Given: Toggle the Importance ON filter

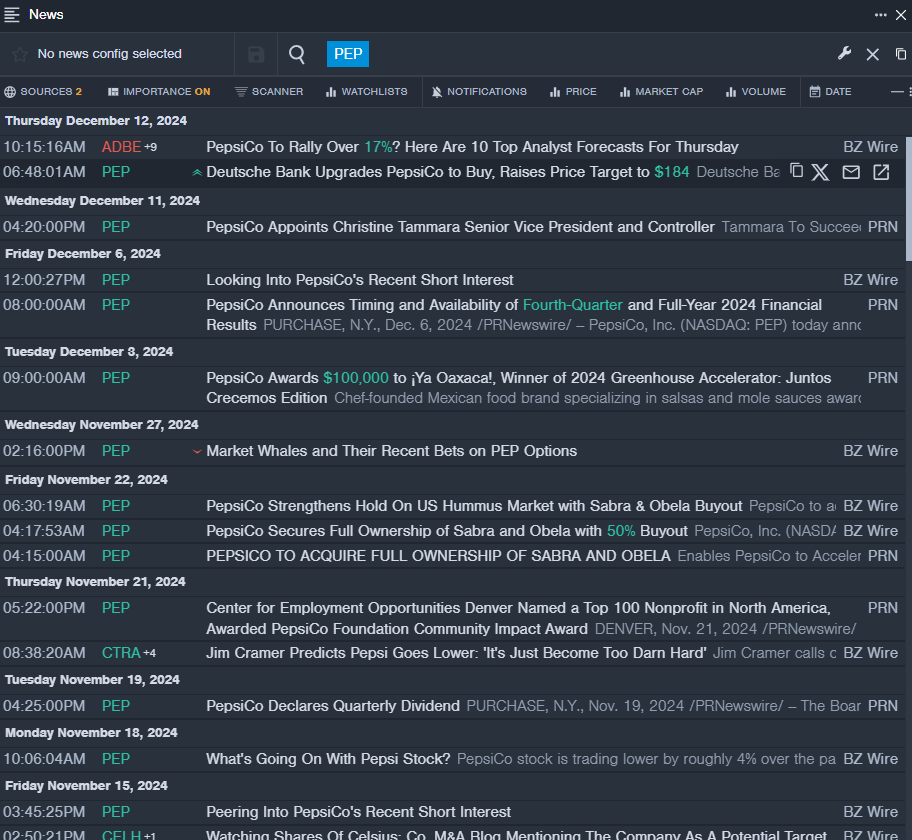Looking at the screenshot, I should (x=159, y=92).
